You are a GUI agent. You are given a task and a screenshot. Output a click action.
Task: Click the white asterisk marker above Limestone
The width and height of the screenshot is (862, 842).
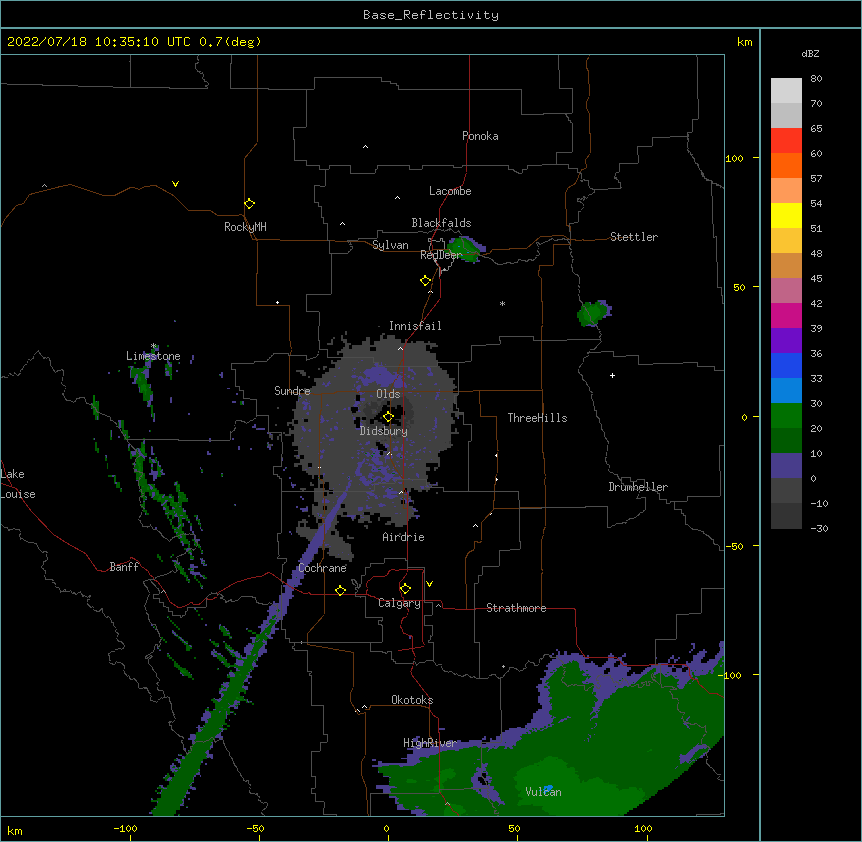click(x=154, y=346)
